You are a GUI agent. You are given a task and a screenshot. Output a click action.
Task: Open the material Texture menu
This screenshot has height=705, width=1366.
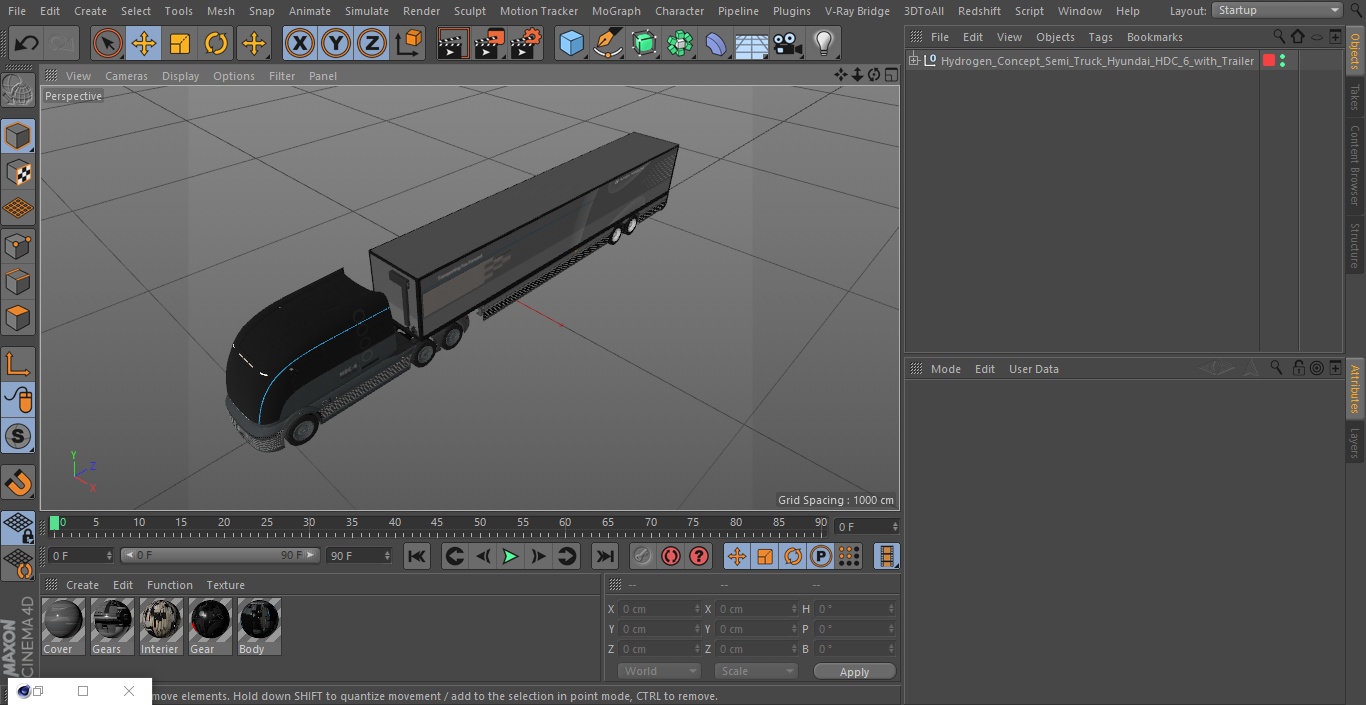[225, 585]
